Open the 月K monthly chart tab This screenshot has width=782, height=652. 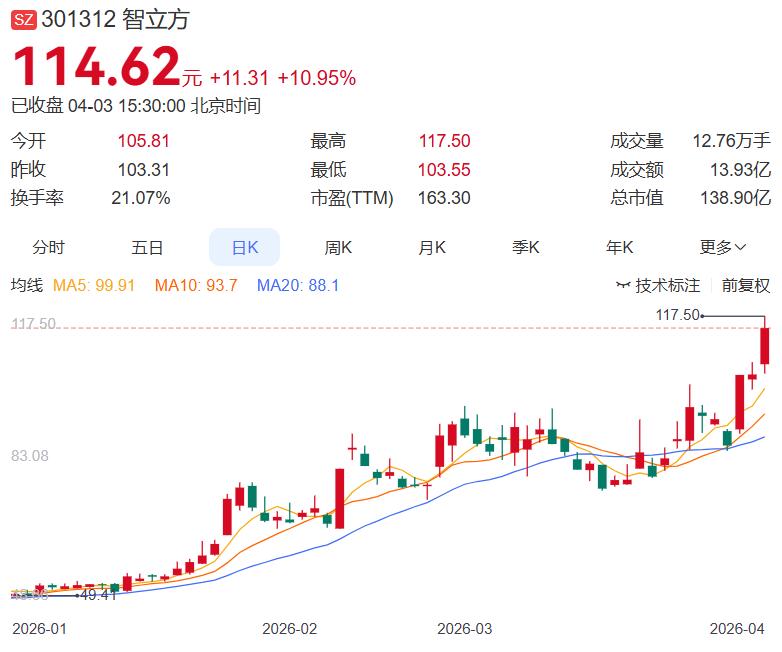point(432,247)
